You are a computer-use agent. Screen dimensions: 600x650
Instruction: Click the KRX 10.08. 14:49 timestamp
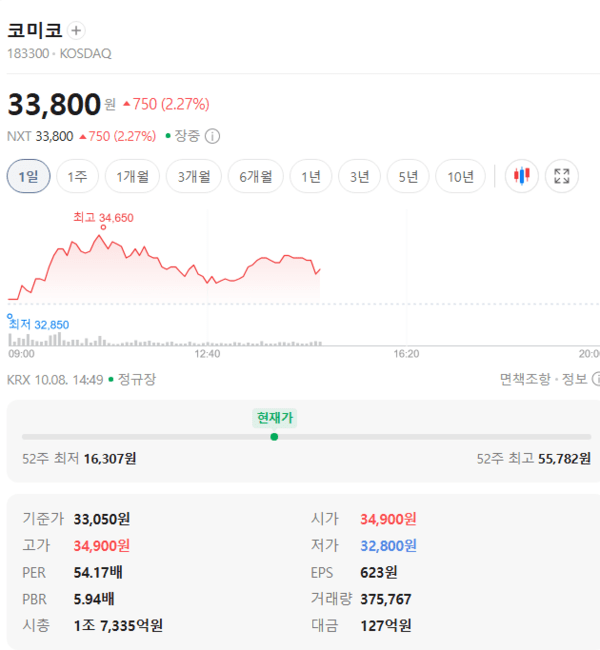(x=55, y=379)
